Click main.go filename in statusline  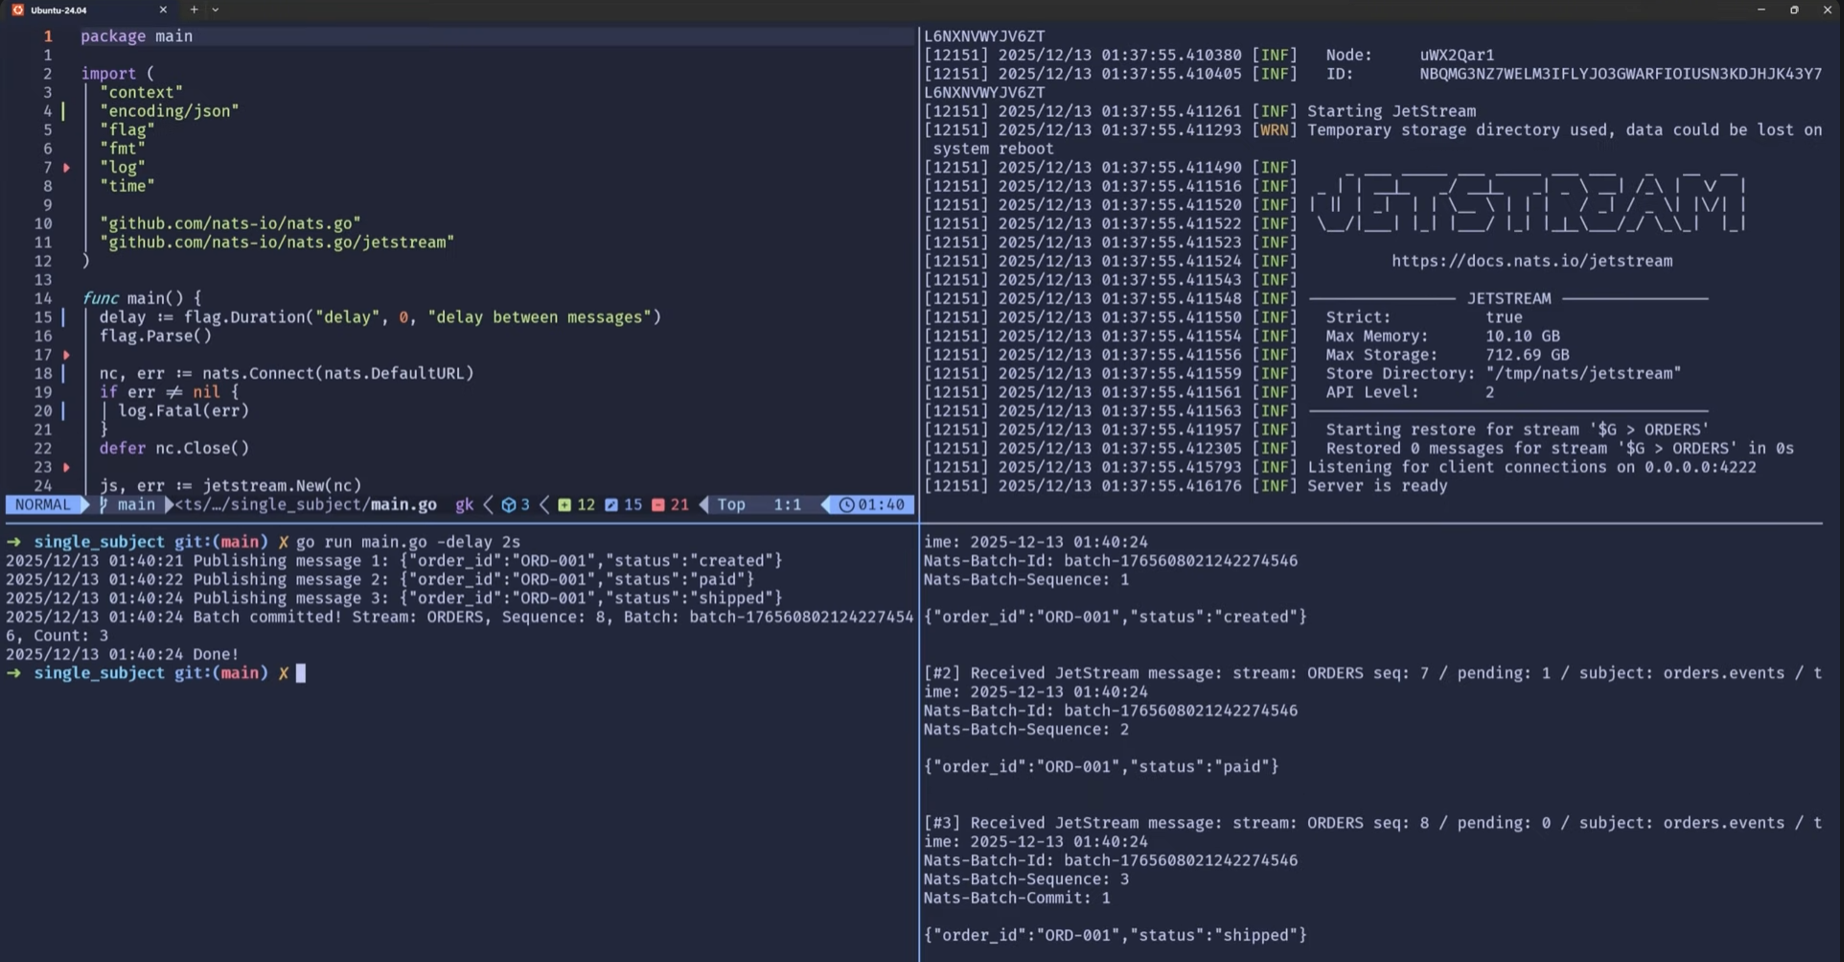pyautogui.click(x=404, y=505)
